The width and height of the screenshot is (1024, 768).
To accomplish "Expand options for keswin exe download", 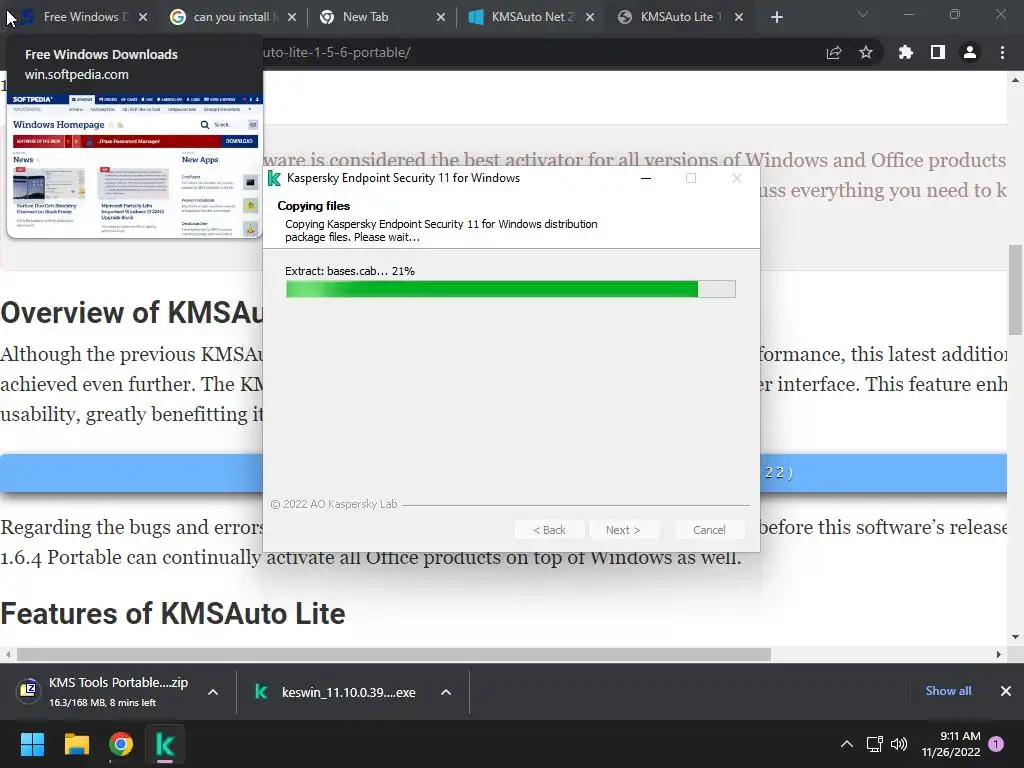I will pos(446,692).
